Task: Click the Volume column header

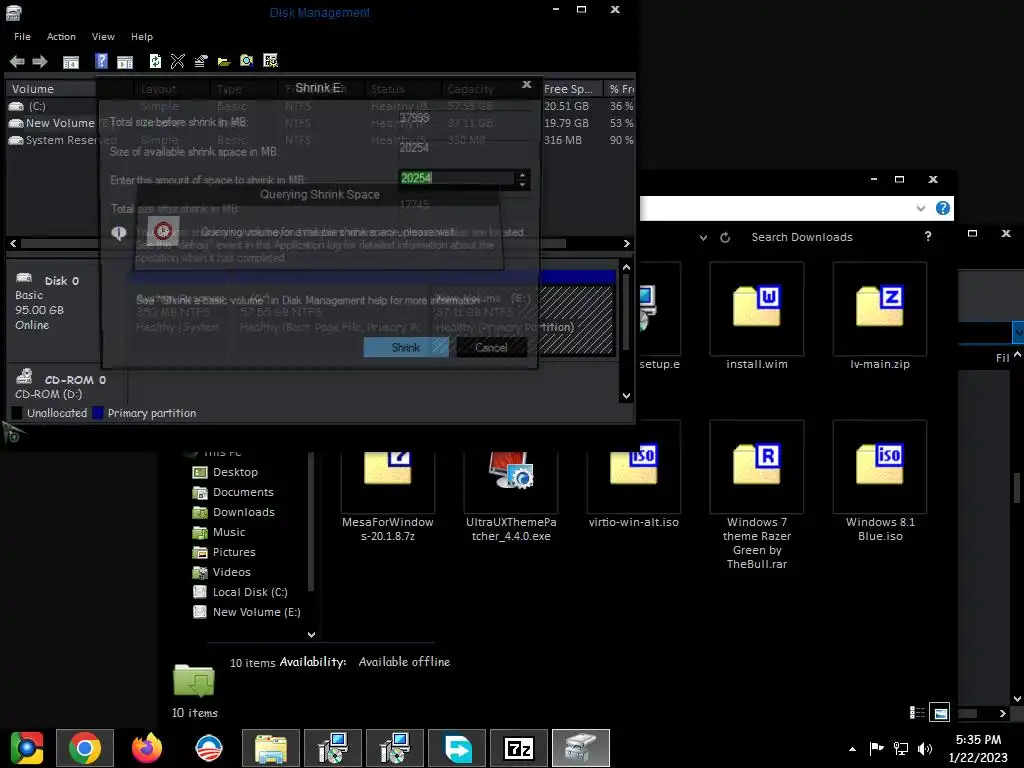Action: point(51,89)
